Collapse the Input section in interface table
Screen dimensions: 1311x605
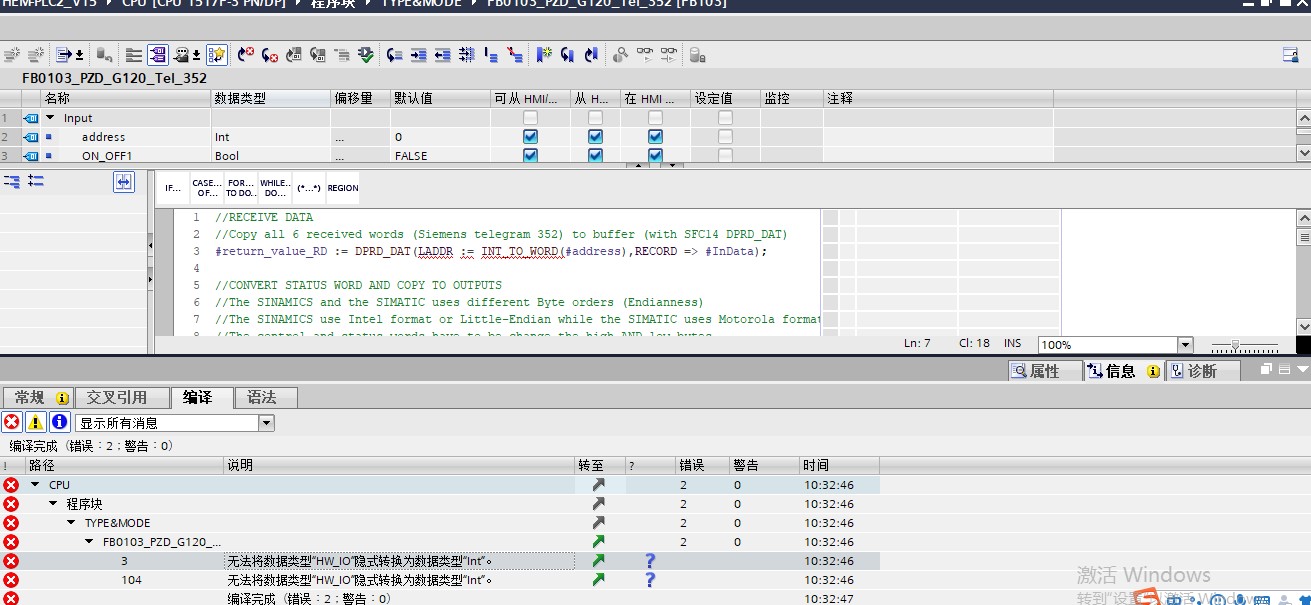pyautogui.click(x=50, y=118)
